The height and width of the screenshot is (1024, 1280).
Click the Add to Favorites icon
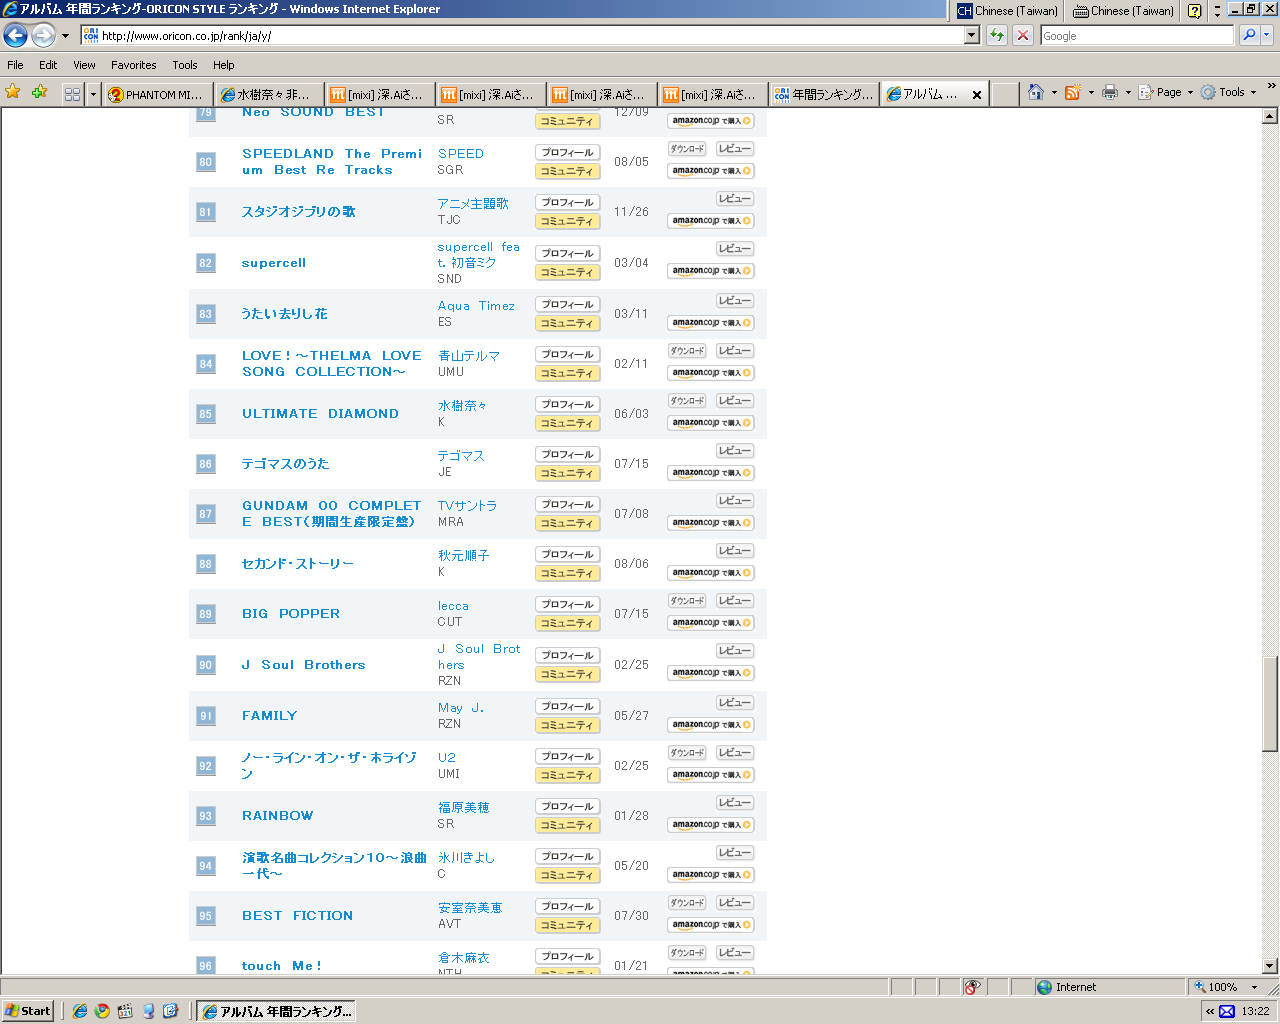pyautogui.click(x=39, y=92)
